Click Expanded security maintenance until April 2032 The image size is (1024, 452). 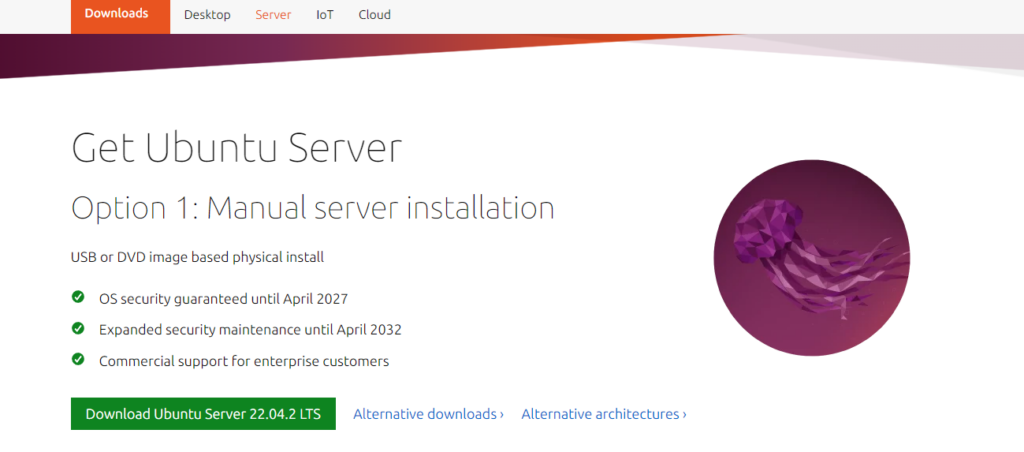pos(250,330)
